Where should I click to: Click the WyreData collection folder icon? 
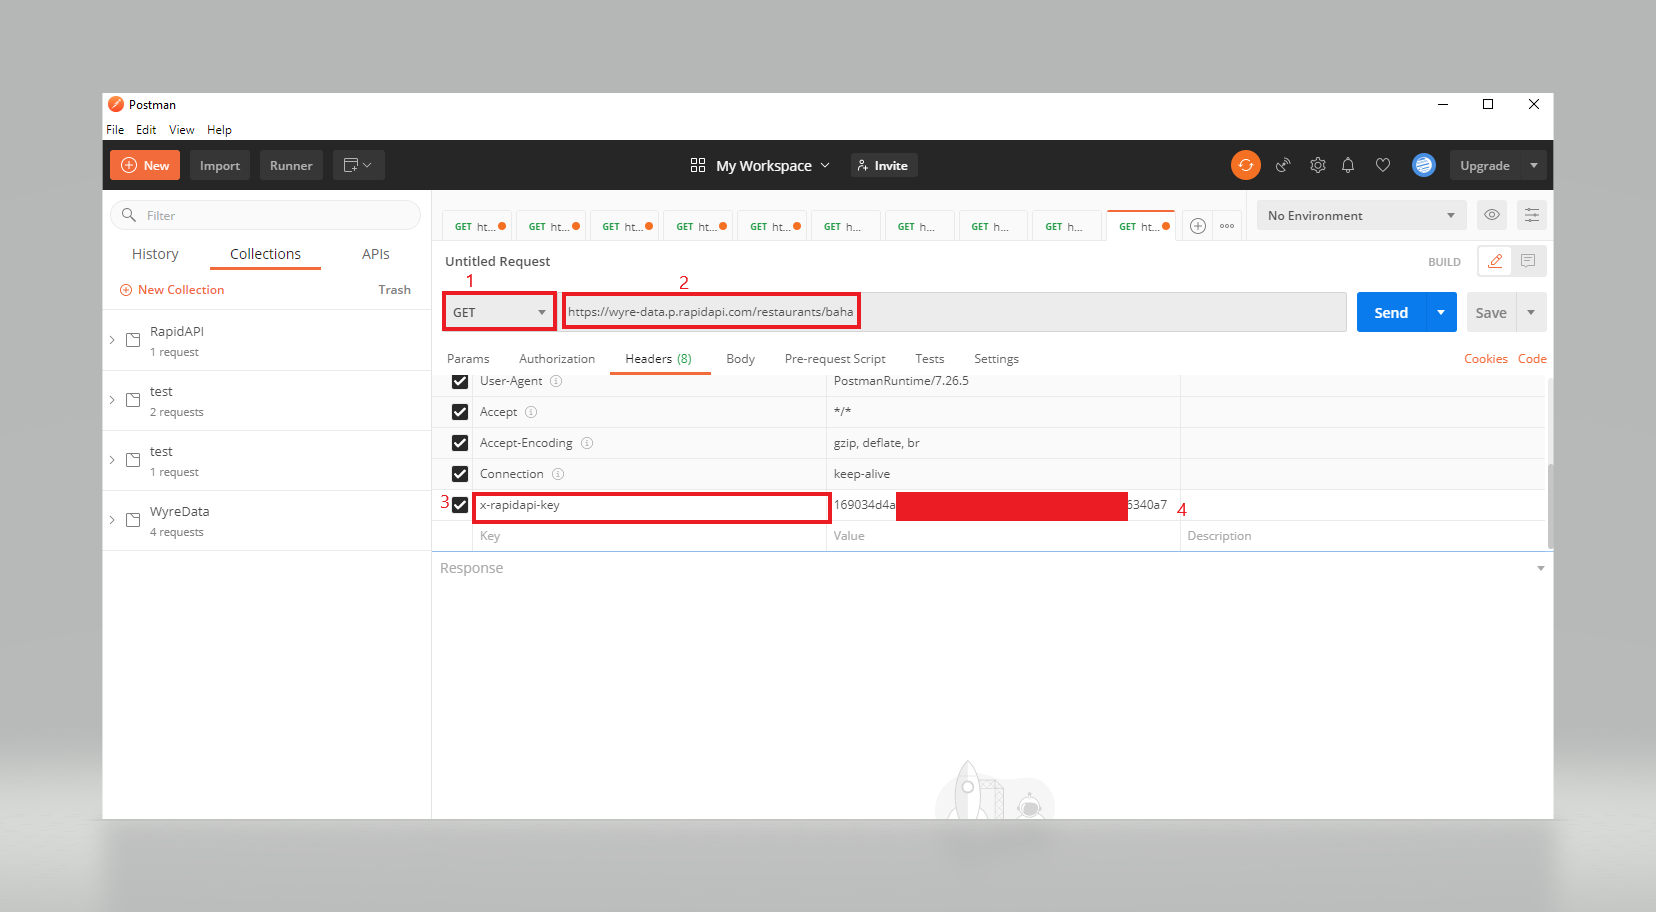pos(133,520)
